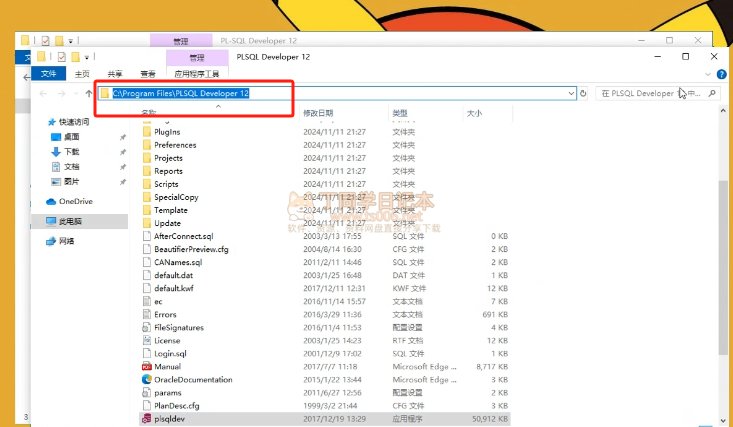Viewport: 733px width, 427px height.
Task: Click the new folder quick access icon
Action: (75, 57)
